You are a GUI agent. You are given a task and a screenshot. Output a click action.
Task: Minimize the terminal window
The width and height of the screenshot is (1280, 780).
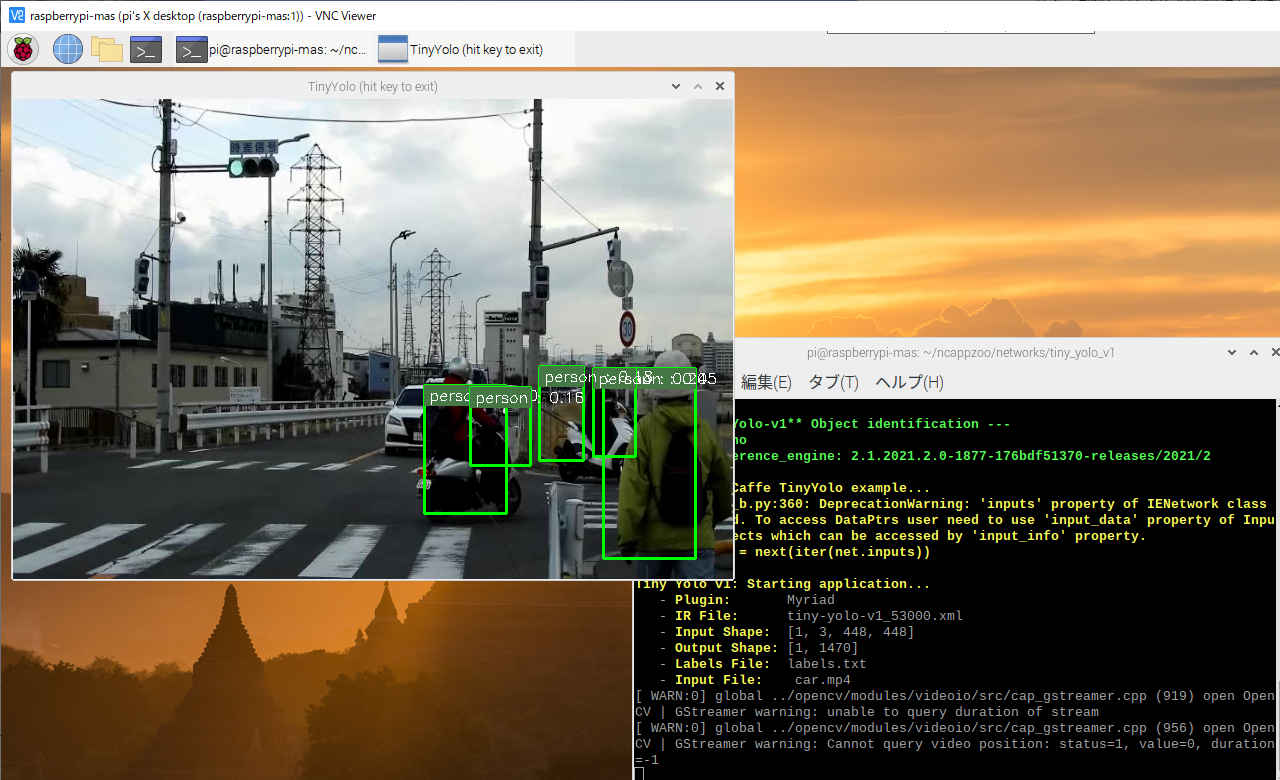coord(1233,353)
